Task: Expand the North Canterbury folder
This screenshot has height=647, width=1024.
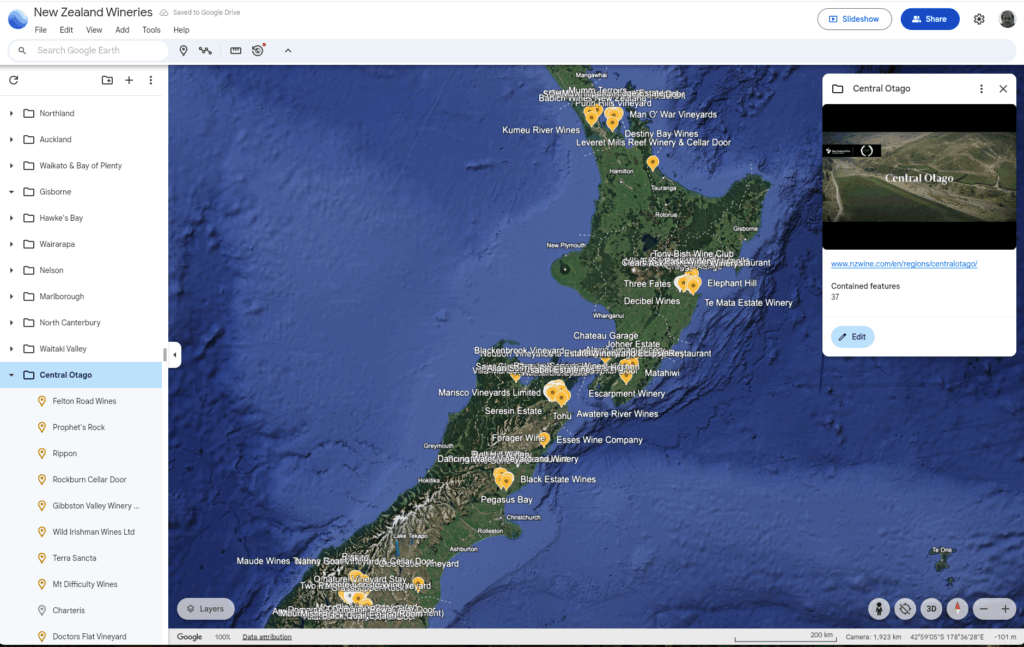Action: pyautogui.click(x=11, y=323)
